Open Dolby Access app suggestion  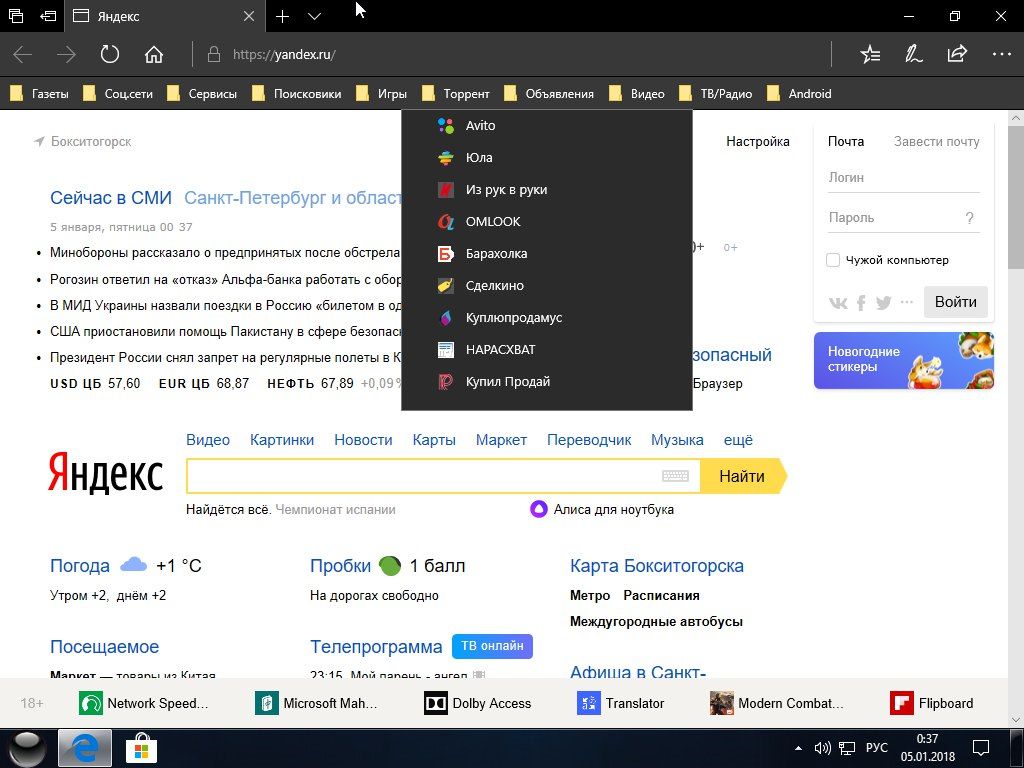[477, 703]
